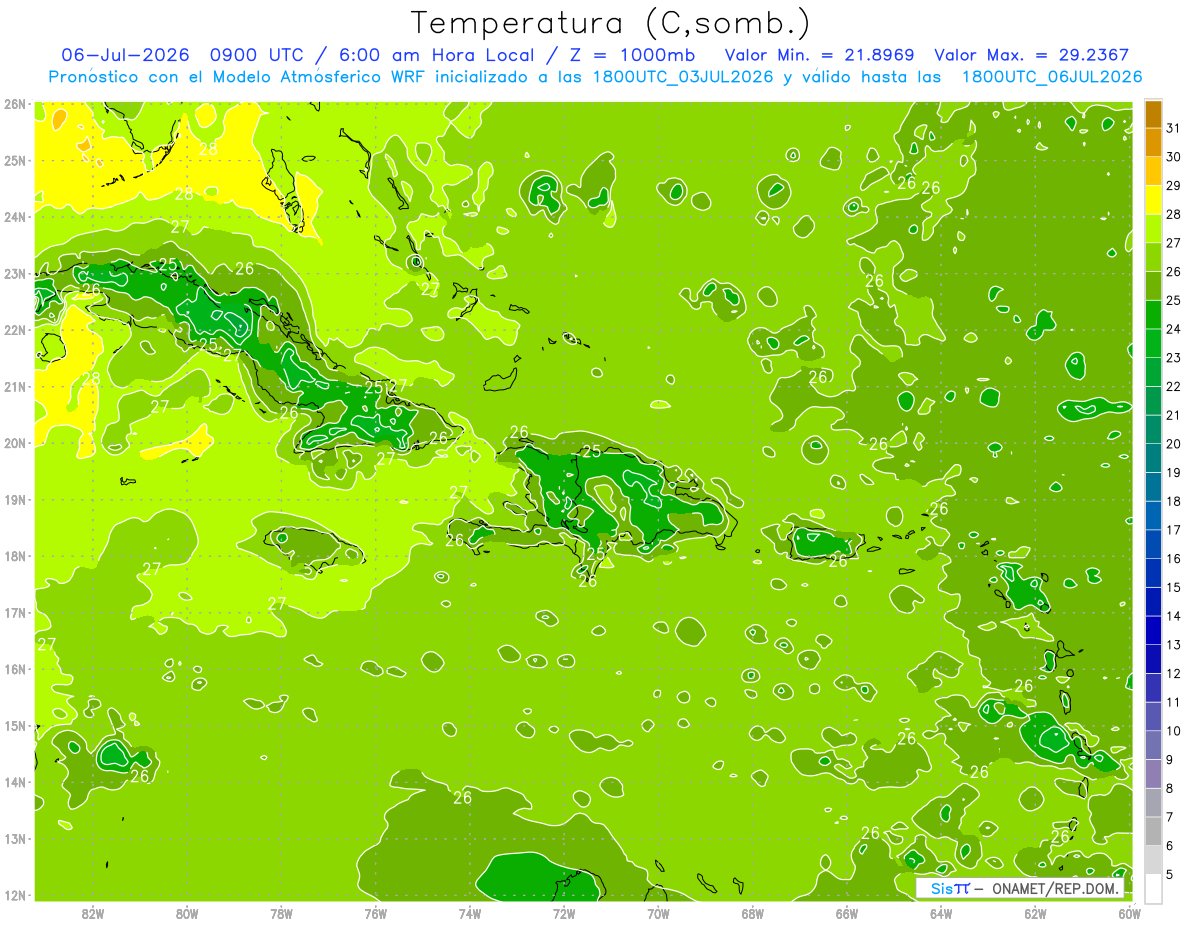Click color bar legend value 30

click(1174, 157)
